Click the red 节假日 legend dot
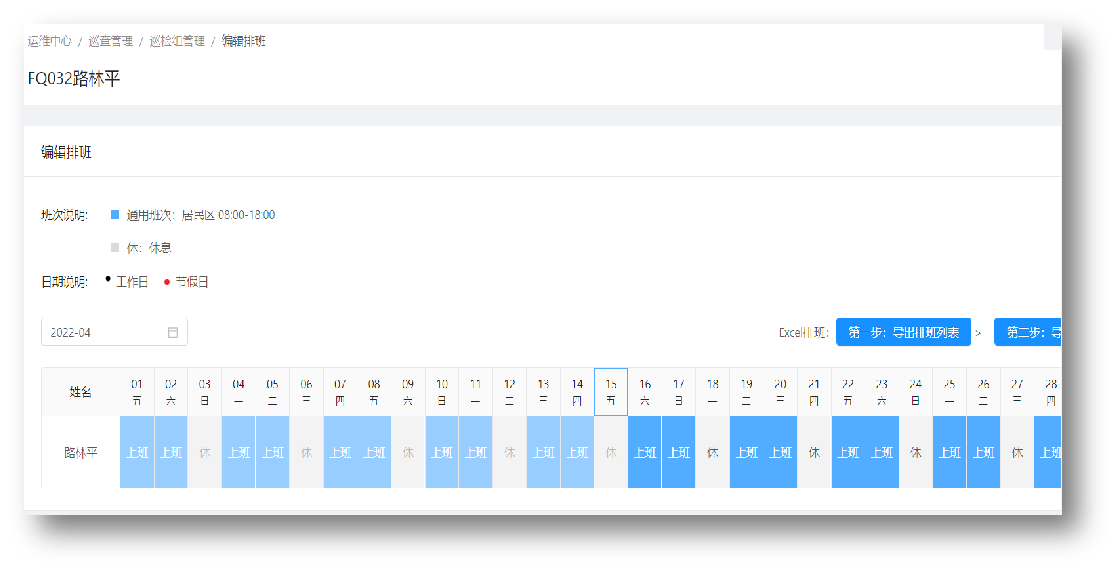This screenshot has width=1119, height=572. pos(167,282)
